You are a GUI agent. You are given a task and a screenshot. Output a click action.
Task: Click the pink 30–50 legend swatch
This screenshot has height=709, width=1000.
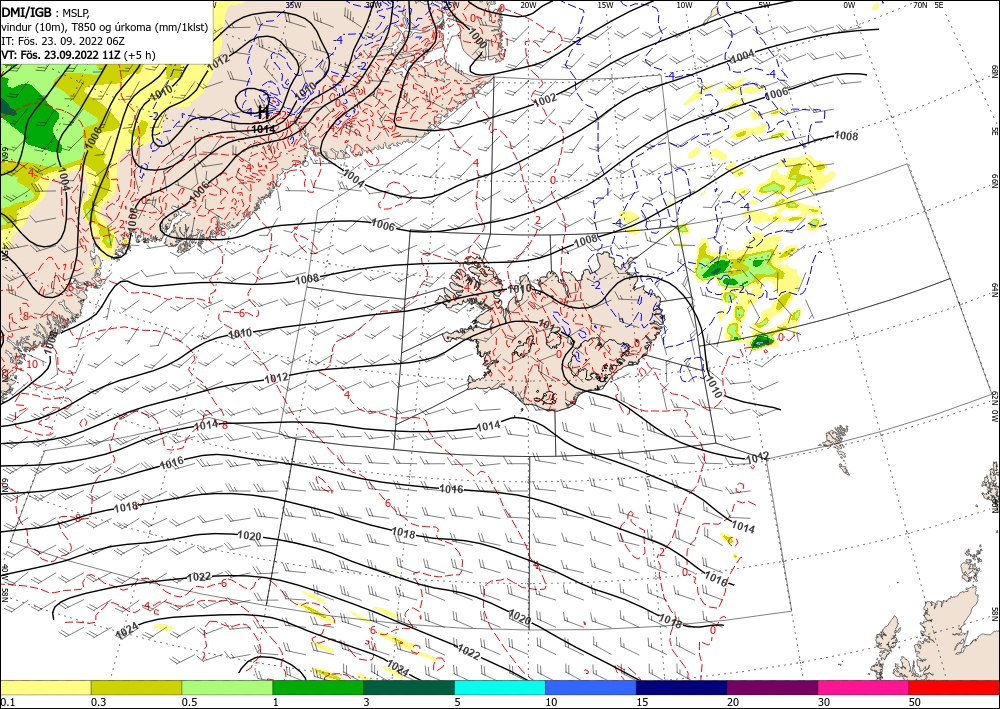click(864, 688)
